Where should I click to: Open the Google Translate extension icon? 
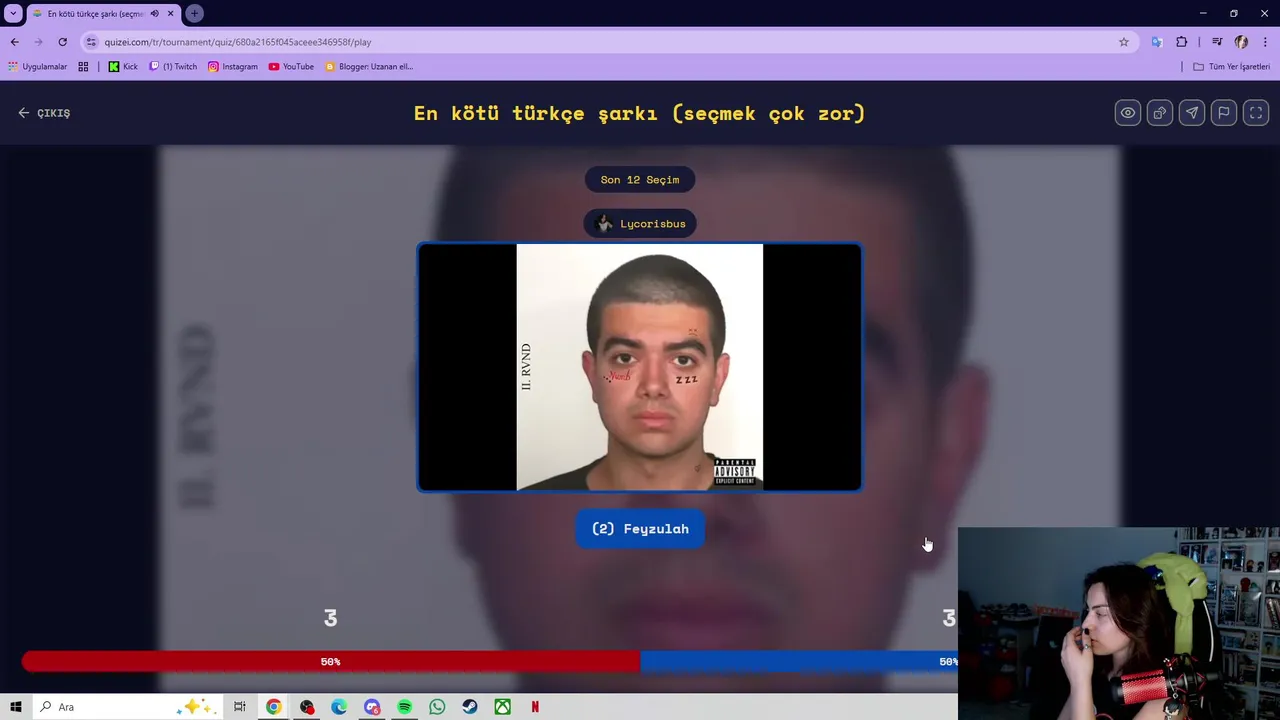coord(1157,42)
